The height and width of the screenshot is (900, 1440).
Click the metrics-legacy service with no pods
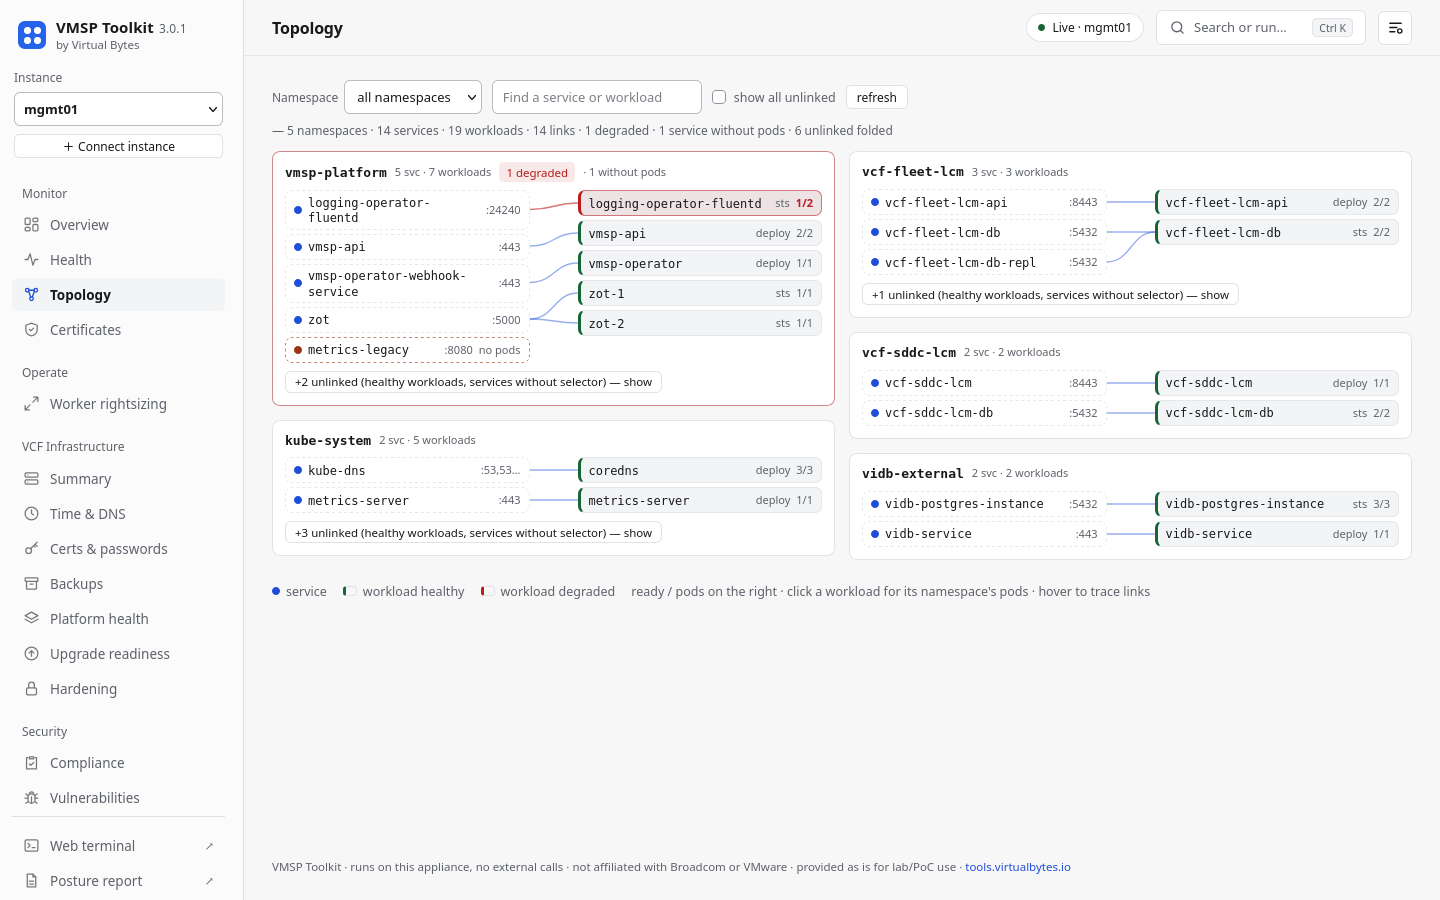coord(407,350)
